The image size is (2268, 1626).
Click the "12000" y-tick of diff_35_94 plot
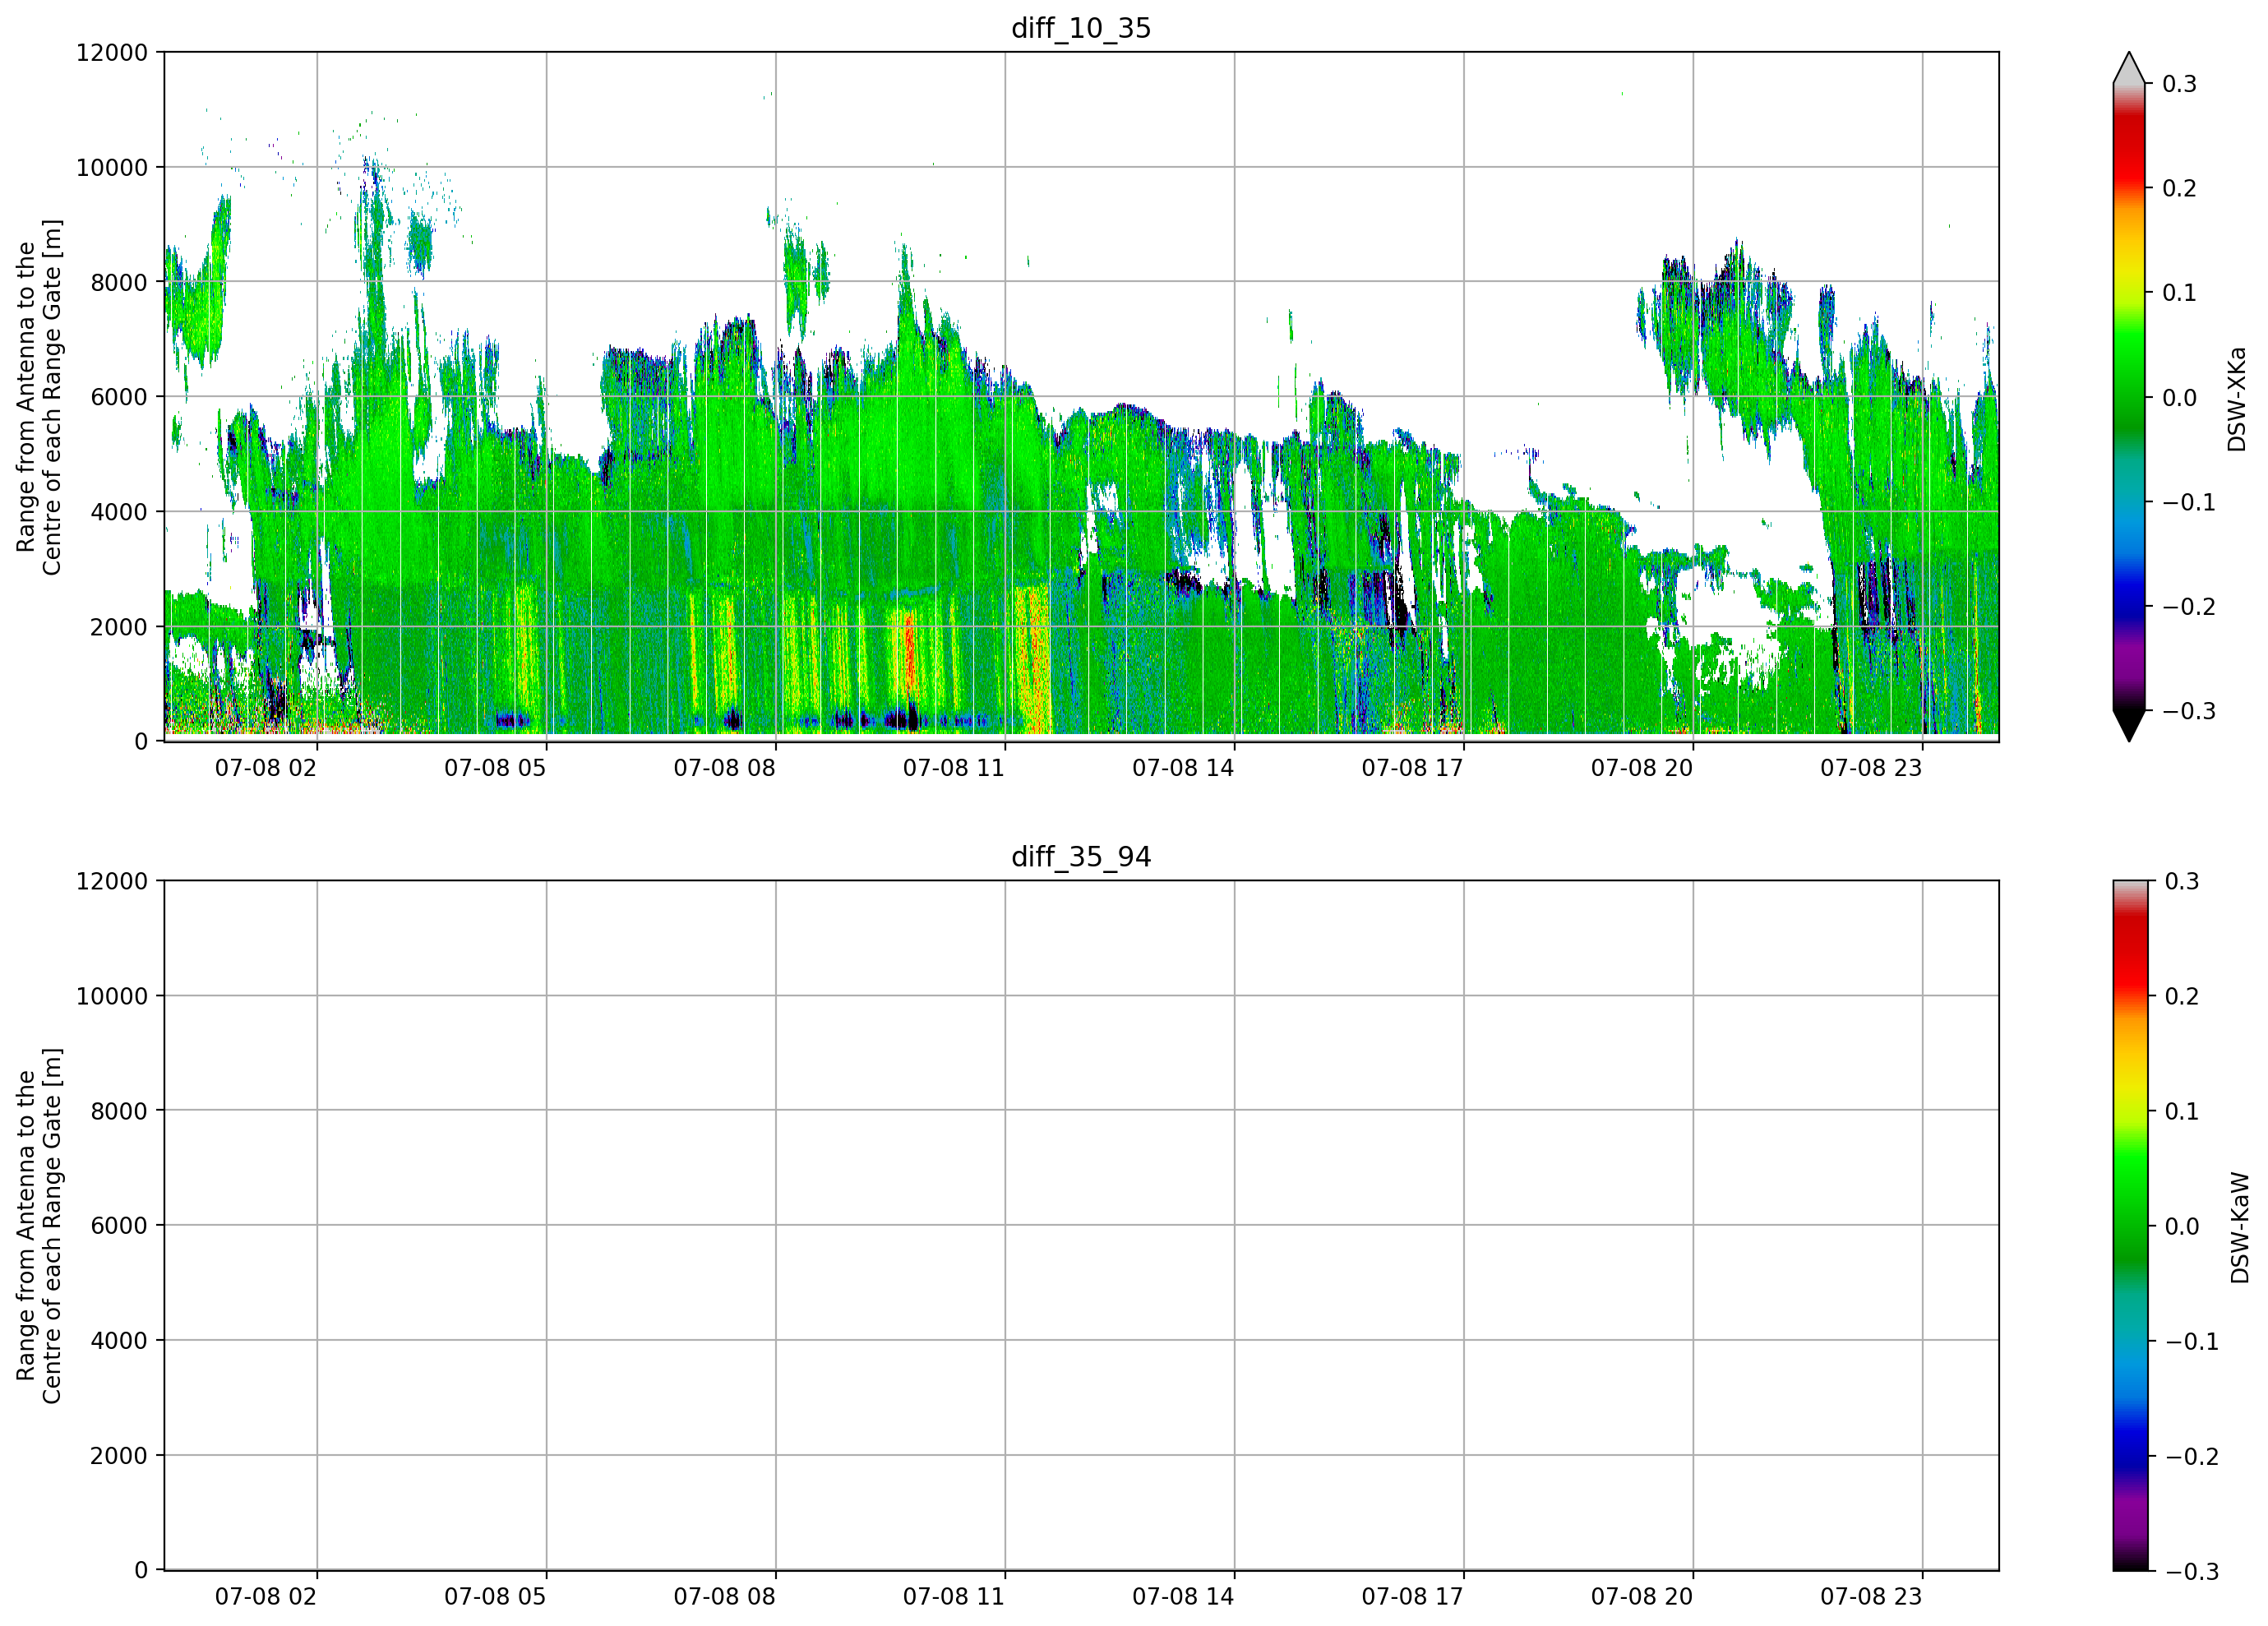click(x=112, y=882)
